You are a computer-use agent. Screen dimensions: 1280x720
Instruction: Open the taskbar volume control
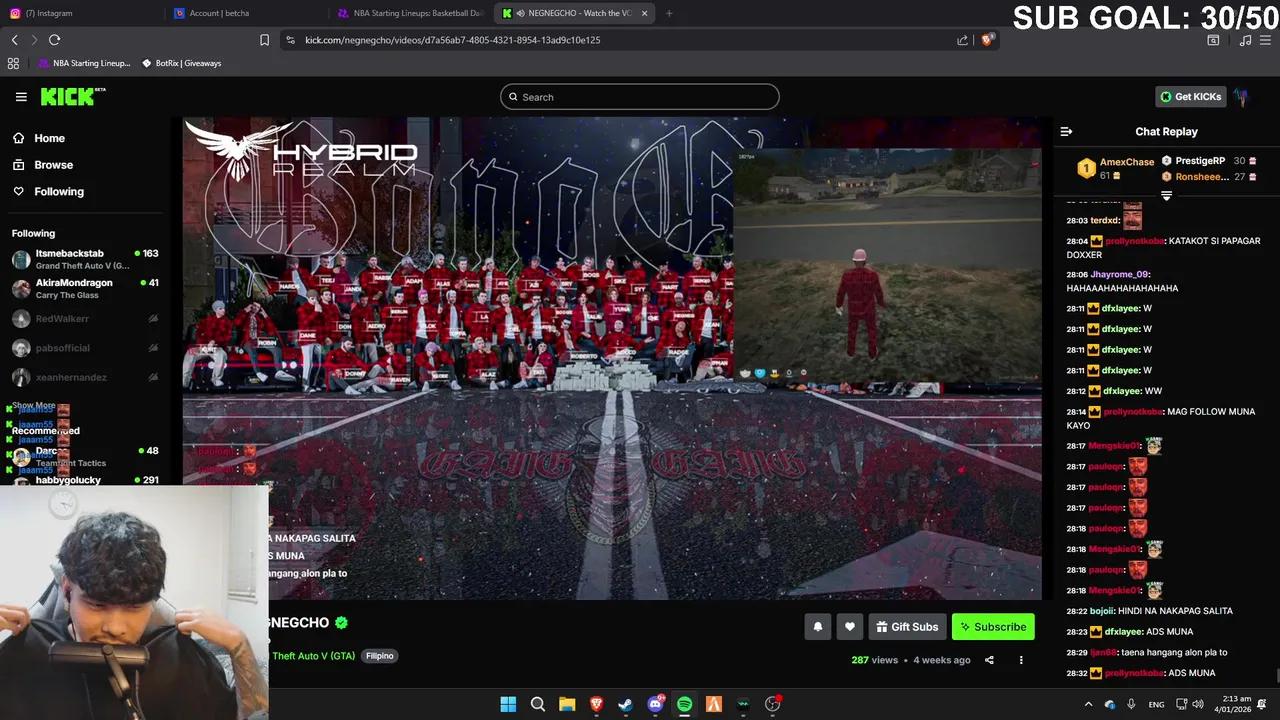pyautogui.click(x=1197, y=704)
